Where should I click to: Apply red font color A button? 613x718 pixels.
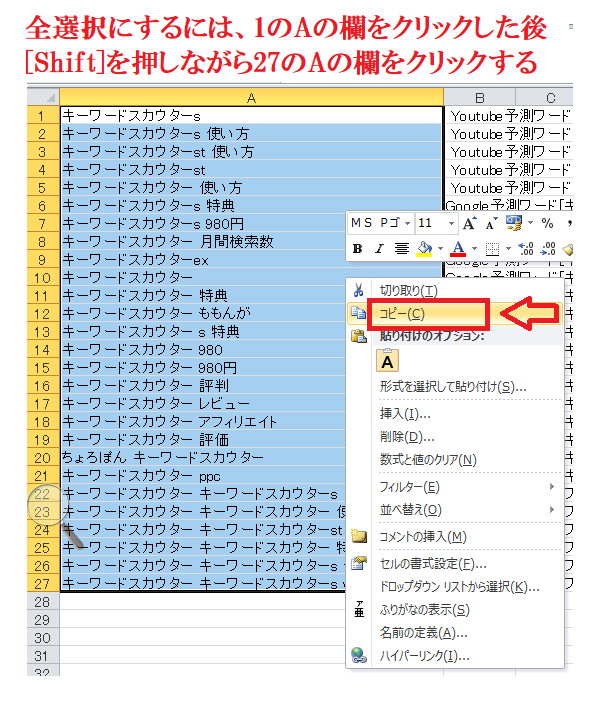[458, 249]
